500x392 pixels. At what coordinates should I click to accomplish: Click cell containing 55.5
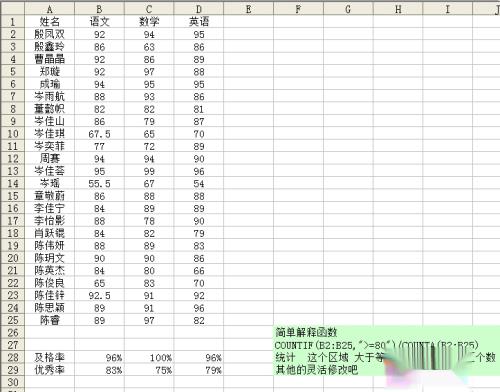pyautogui.click(x=99, y=183)
